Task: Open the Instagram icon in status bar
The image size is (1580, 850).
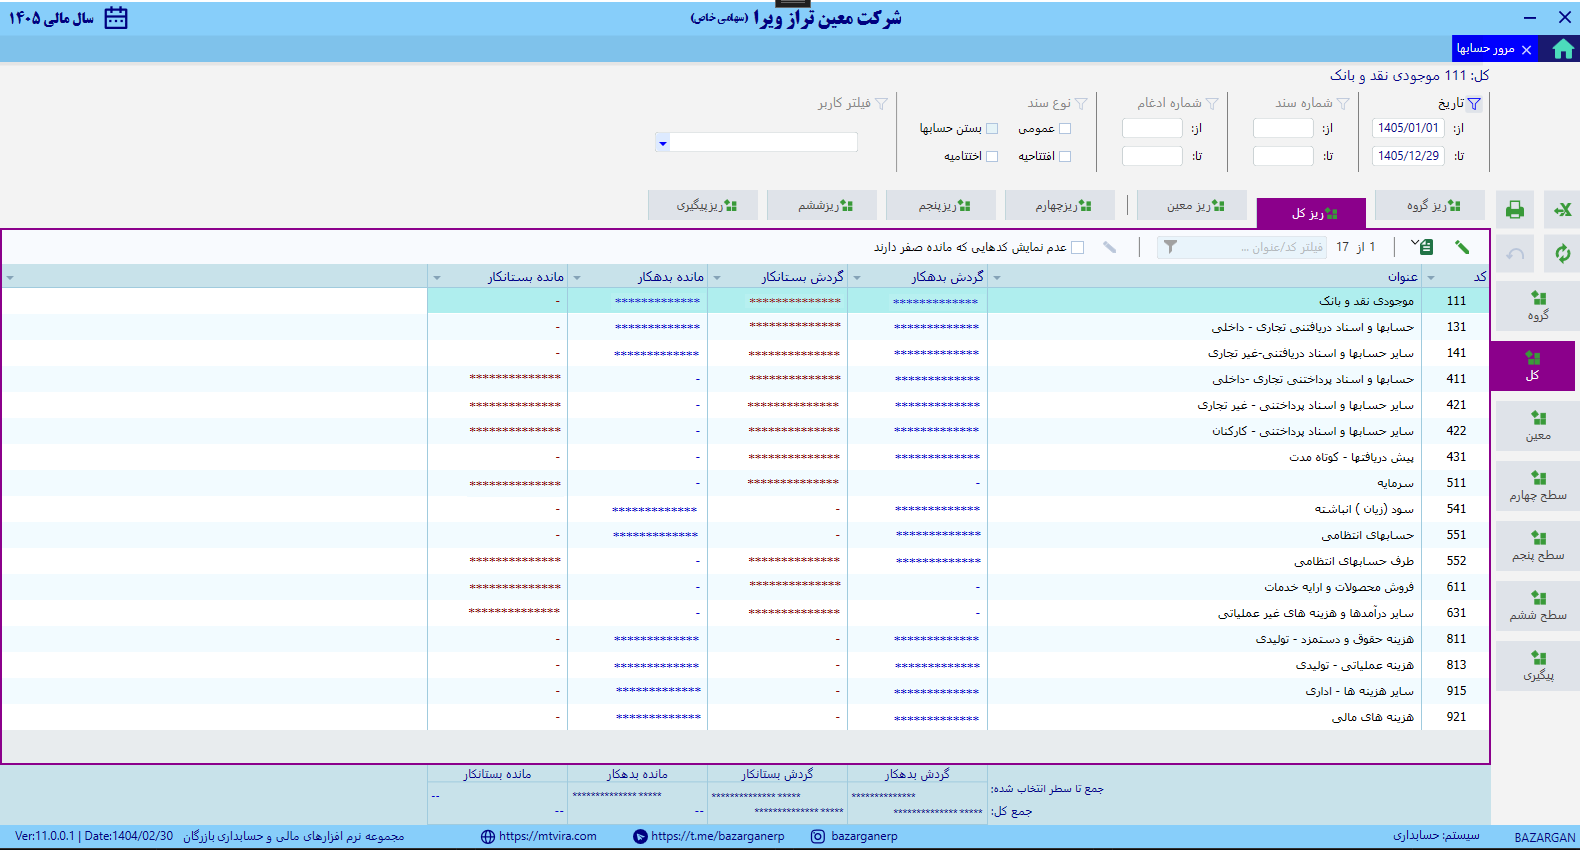Action: [x=818, y=837]
